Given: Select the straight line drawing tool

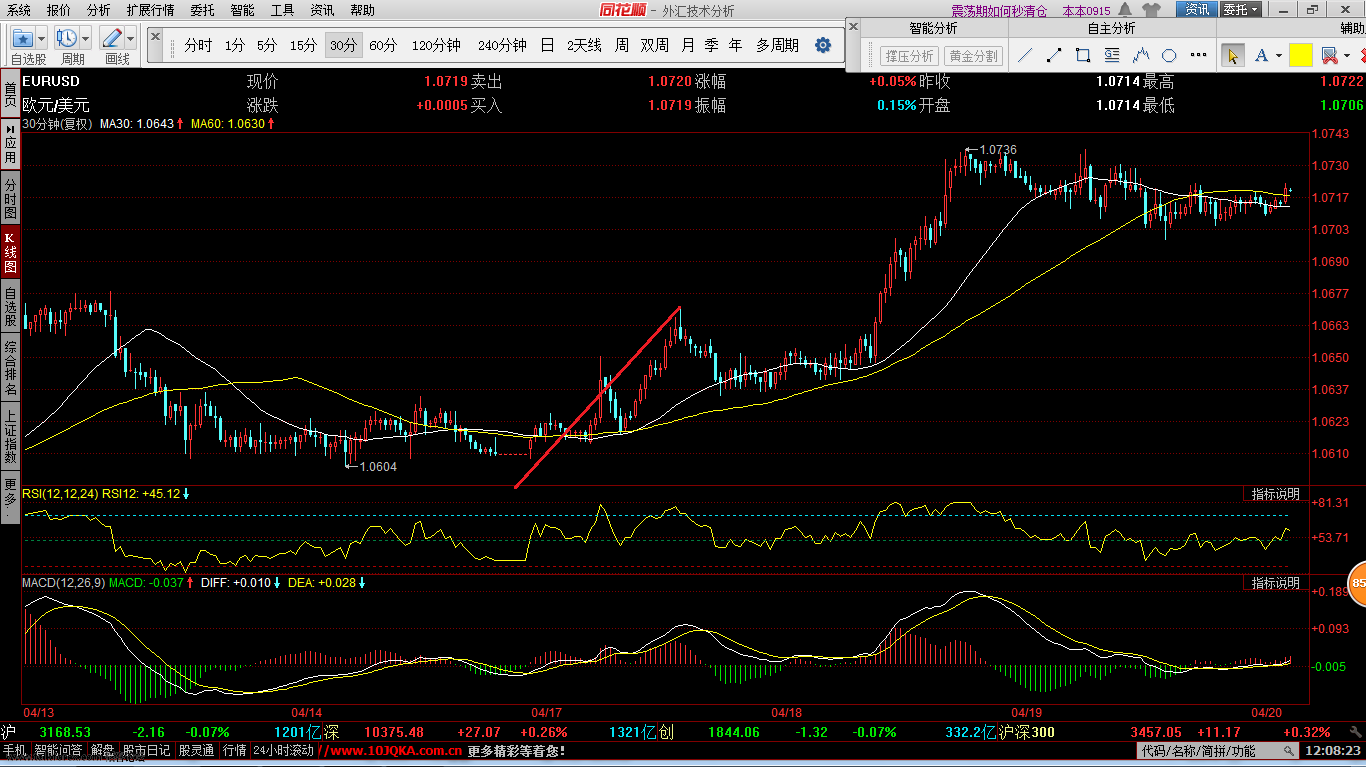Looking at the screenshot, I should (1025, 56).
